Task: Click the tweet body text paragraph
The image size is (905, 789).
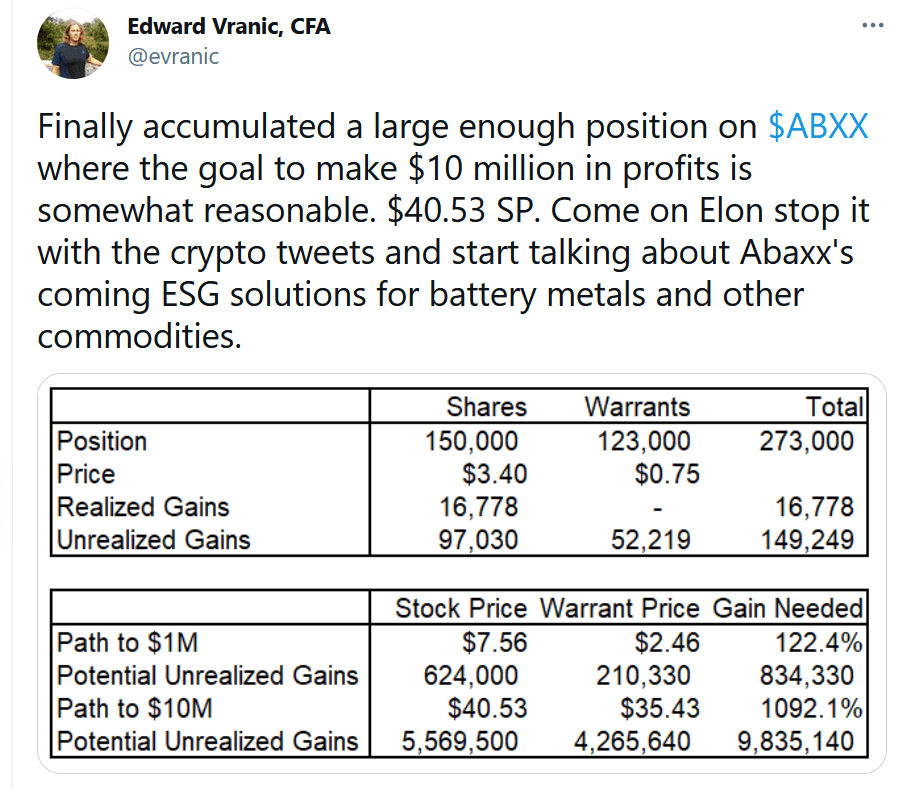Action: click(452, 231)
